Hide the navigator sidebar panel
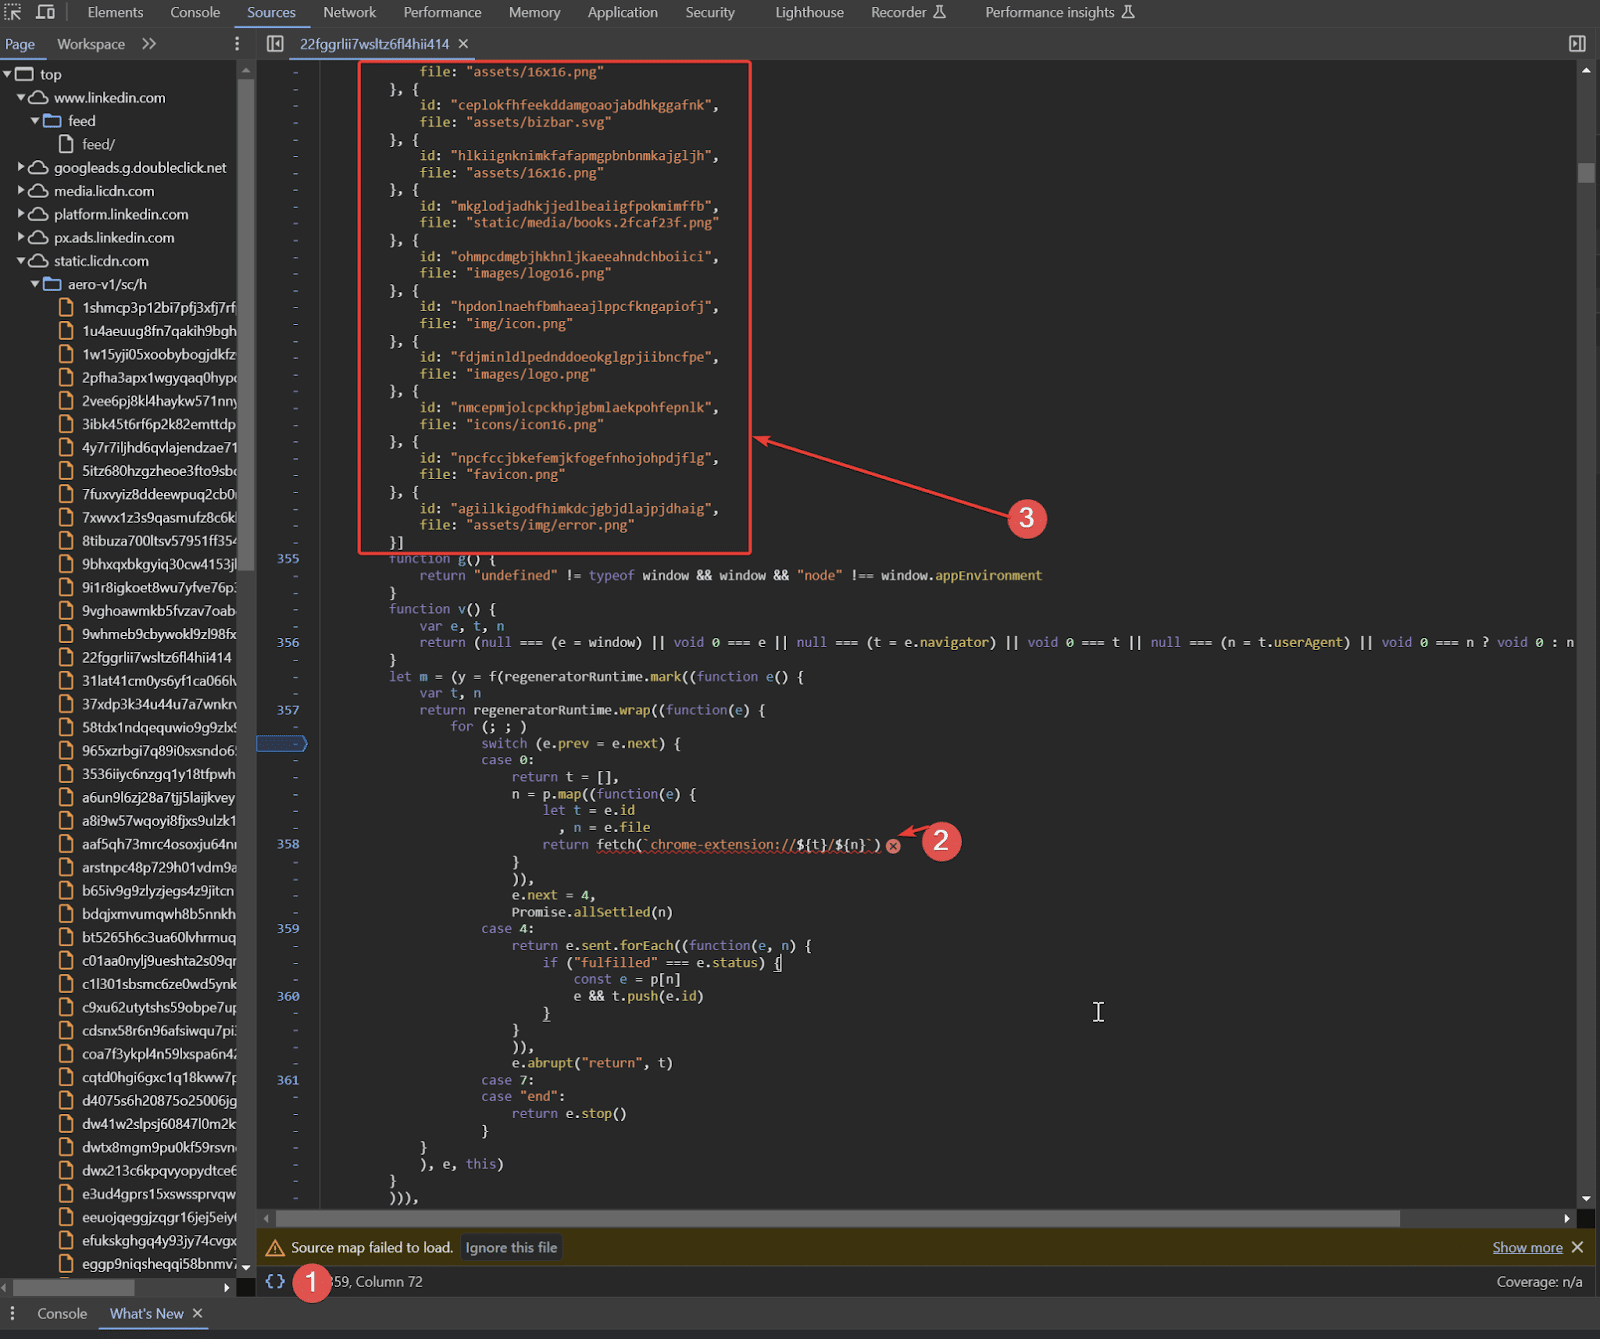The image size is (1600, 1339). (x=275, y=44)
